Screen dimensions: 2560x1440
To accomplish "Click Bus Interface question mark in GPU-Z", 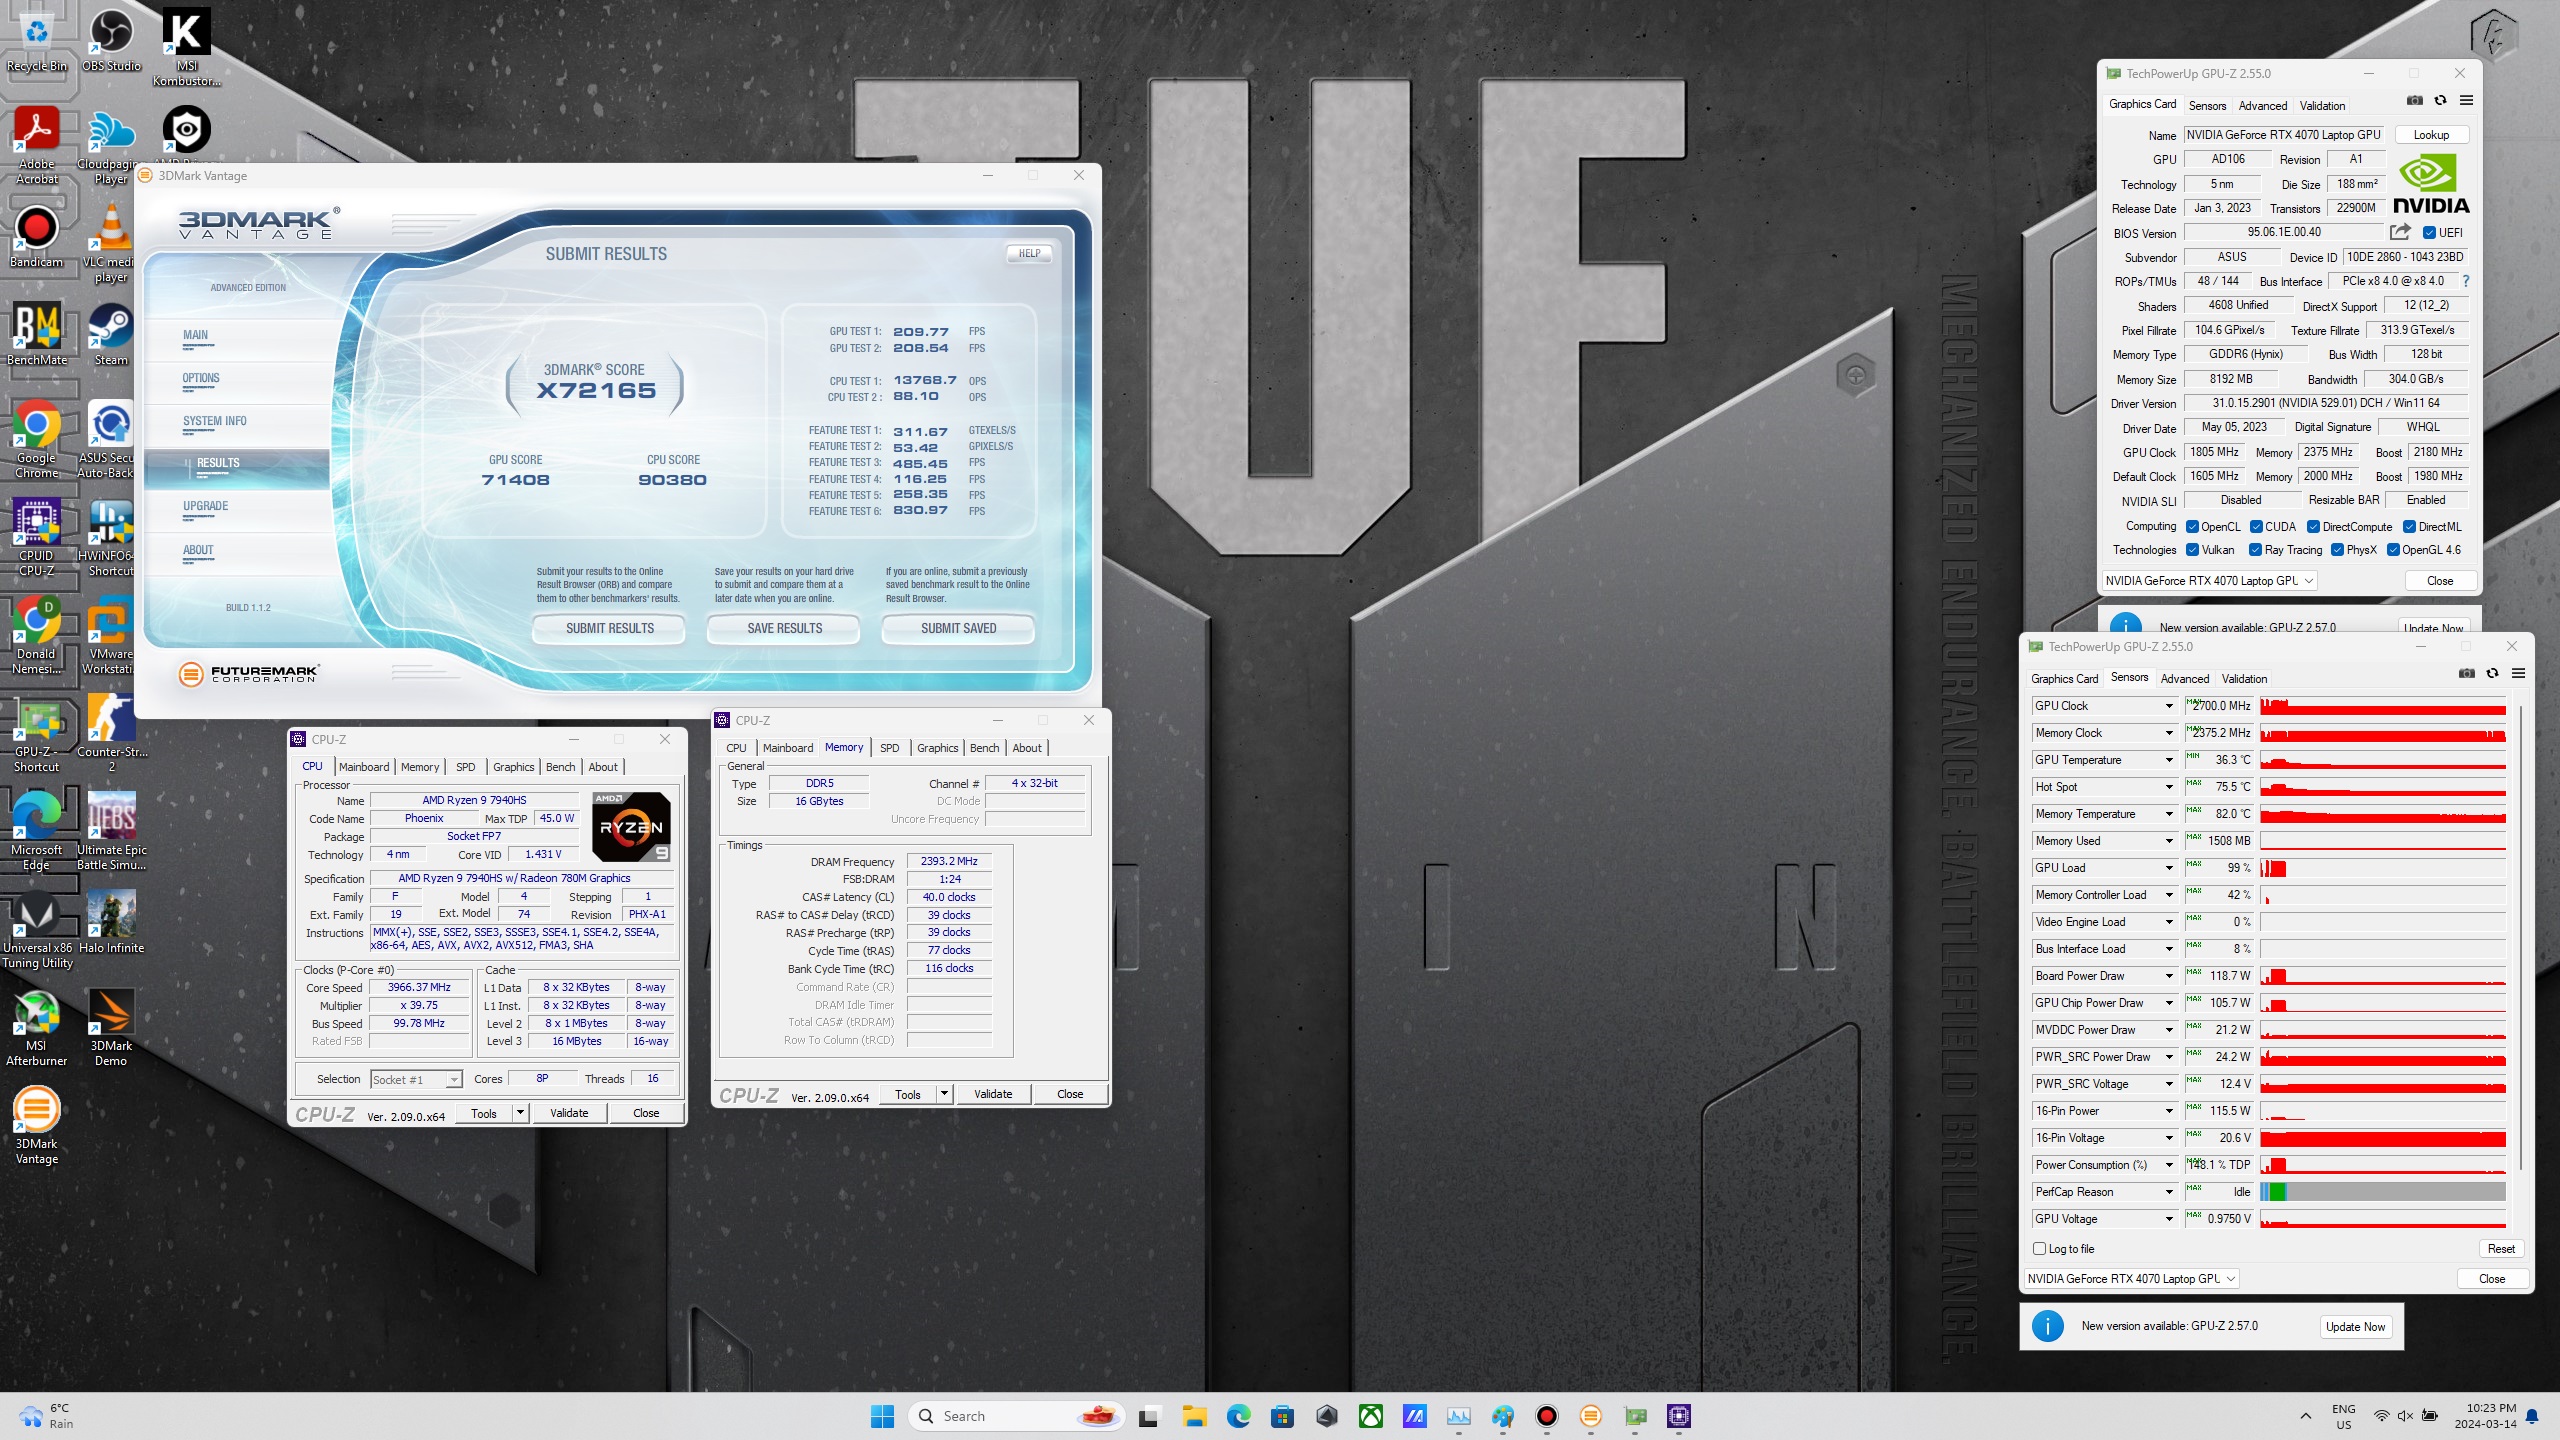I will pos(2466,281).
